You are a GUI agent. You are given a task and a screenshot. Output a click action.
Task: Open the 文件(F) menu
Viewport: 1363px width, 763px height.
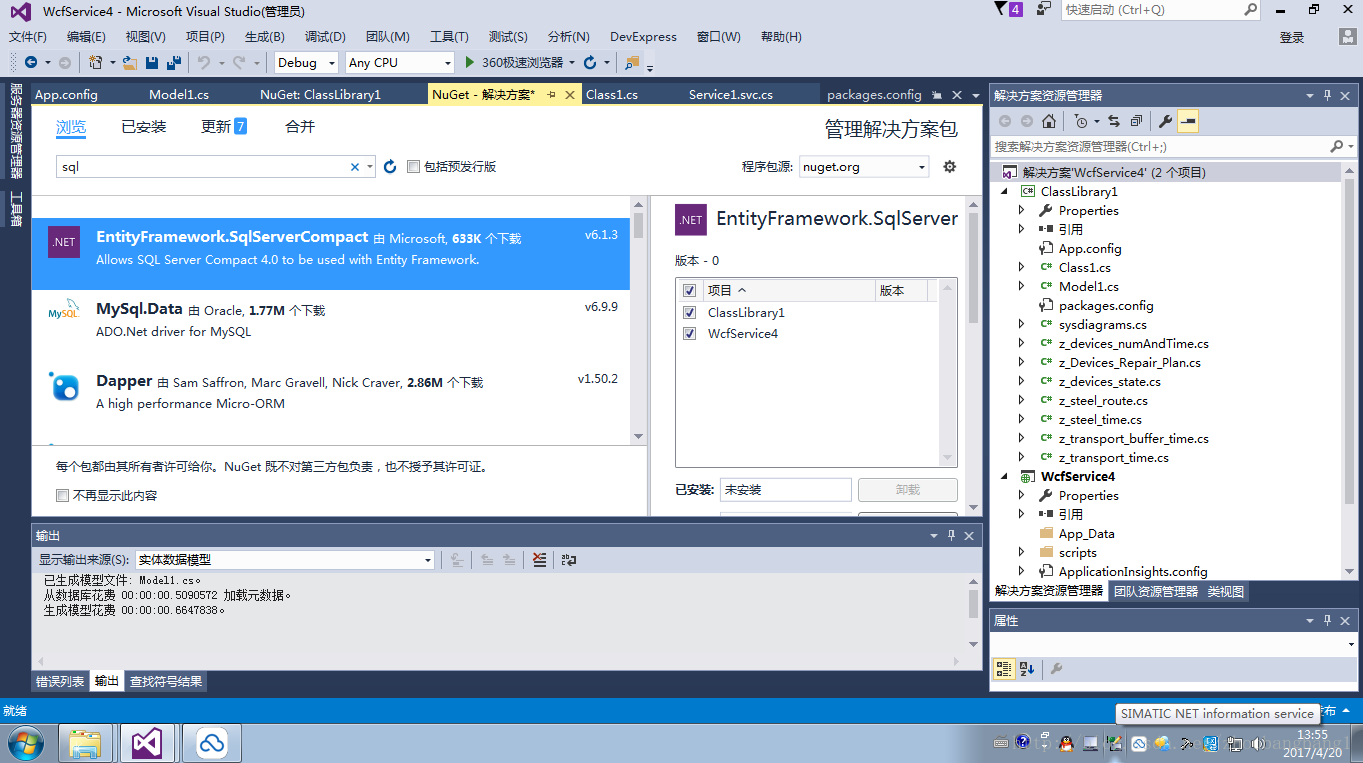pos(28,37)
